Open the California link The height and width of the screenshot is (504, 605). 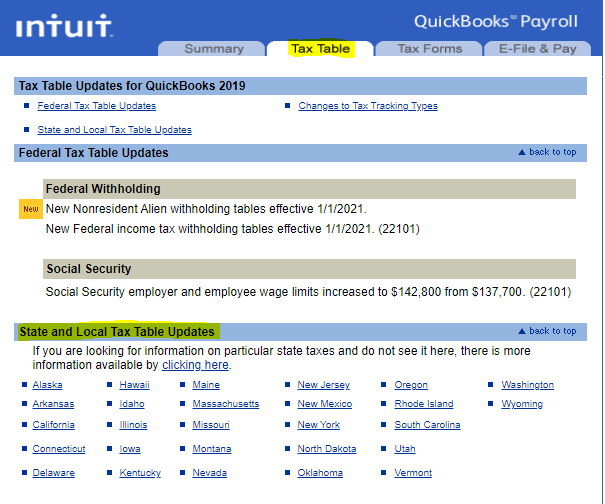click(54, 425)
